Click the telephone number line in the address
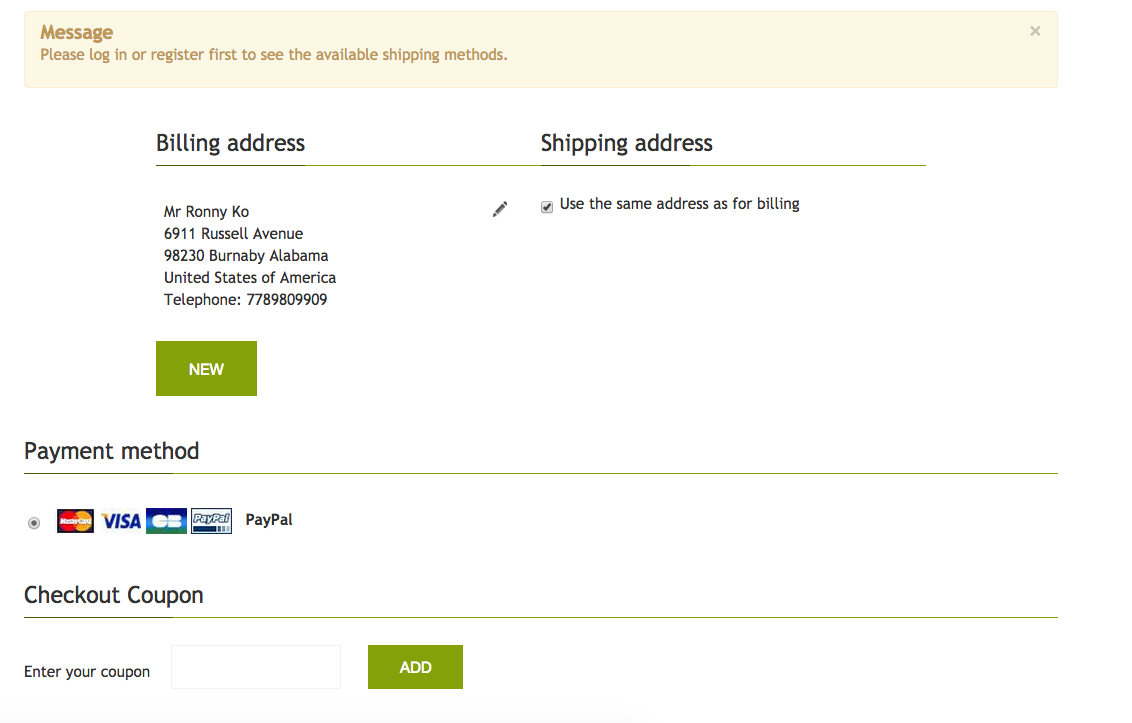Viewport: 1132px width, 723px height. (x=245, y=300)
